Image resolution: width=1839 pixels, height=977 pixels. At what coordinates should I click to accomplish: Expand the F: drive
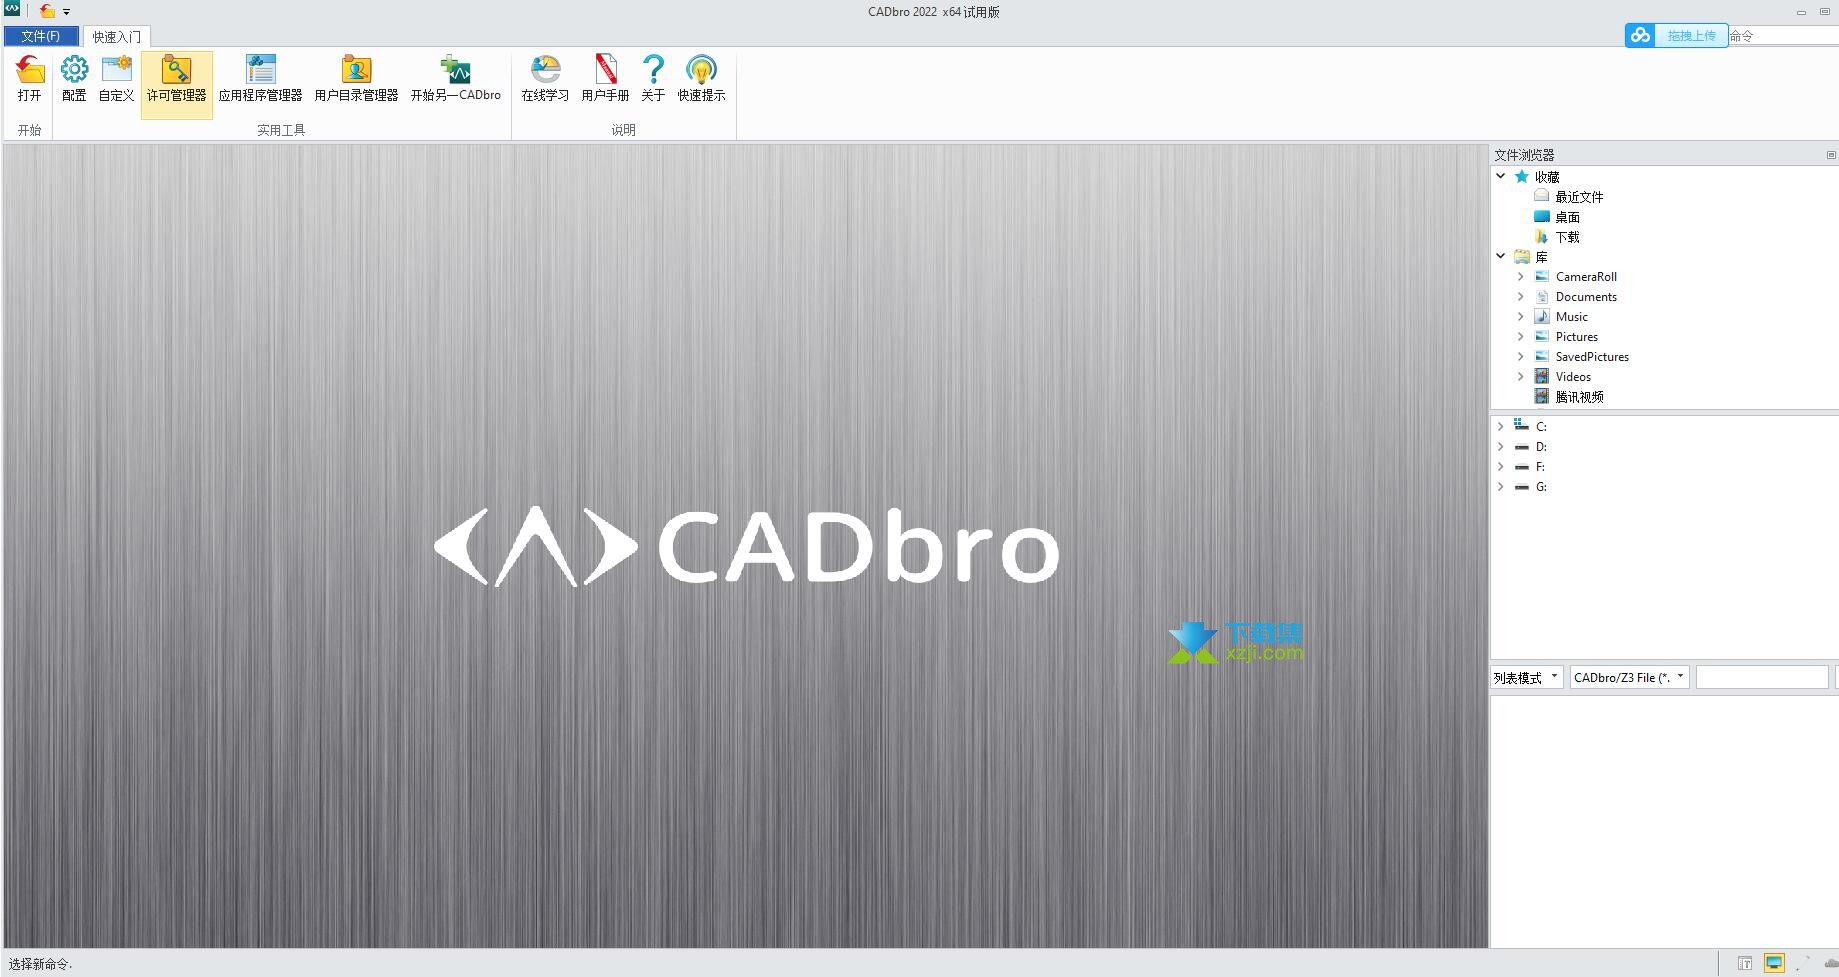tap(1501, 466)
